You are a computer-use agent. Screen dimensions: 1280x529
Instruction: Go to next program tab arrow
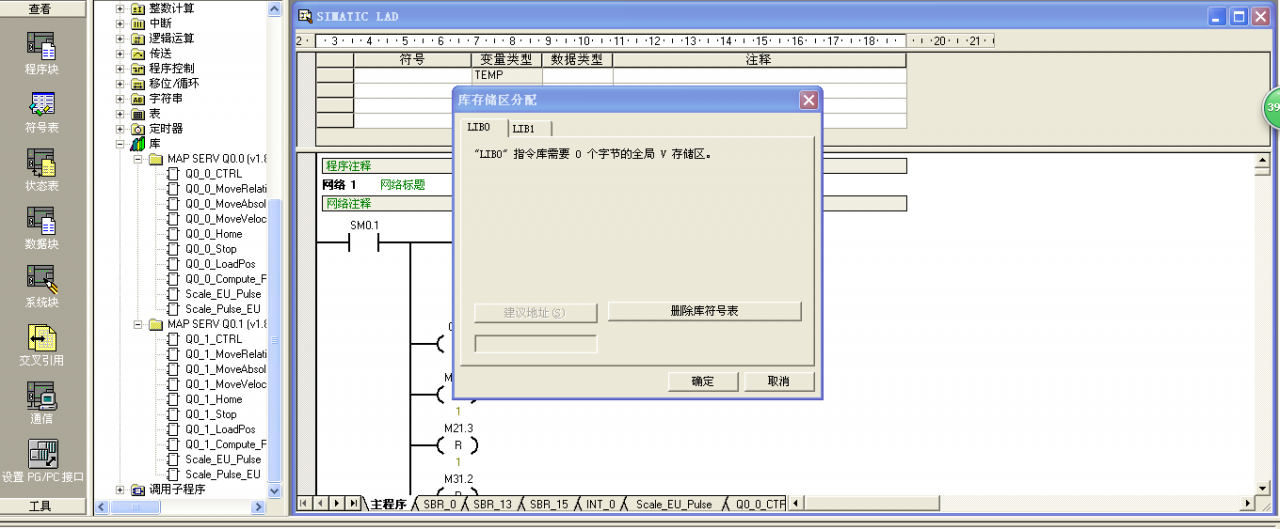point(337,503)
